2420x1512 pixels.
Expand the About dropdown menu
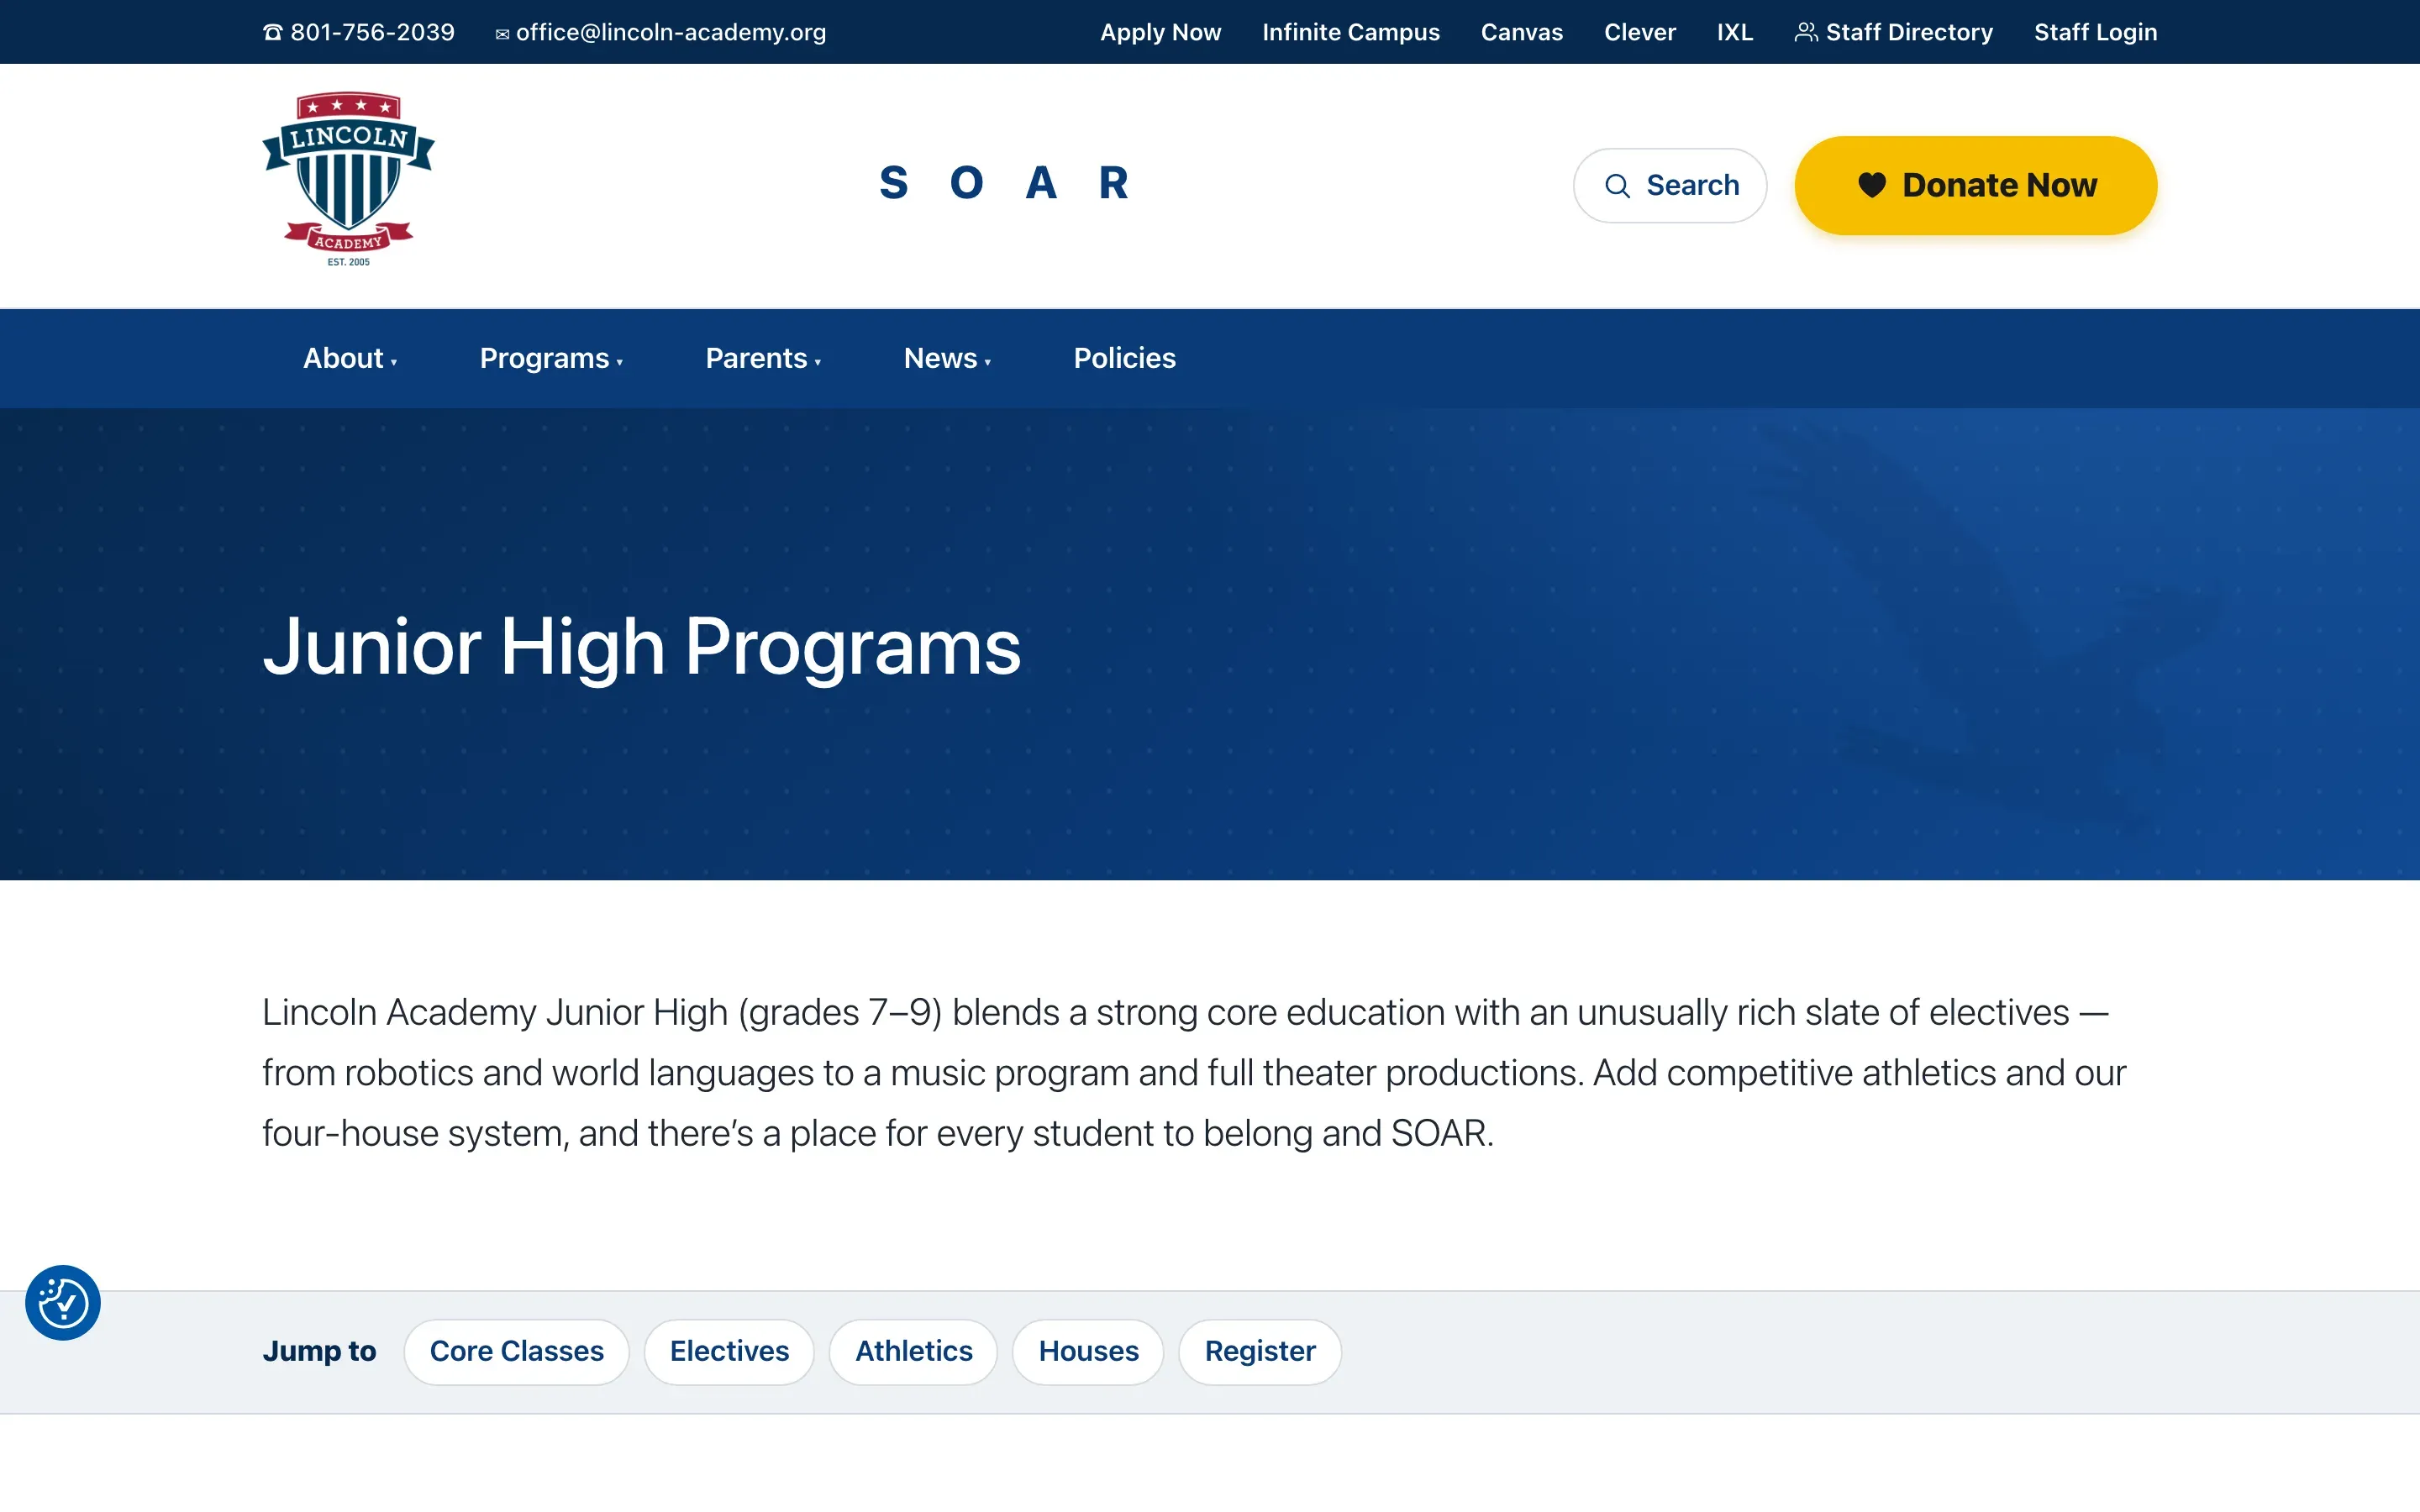[x=350, y=358]
